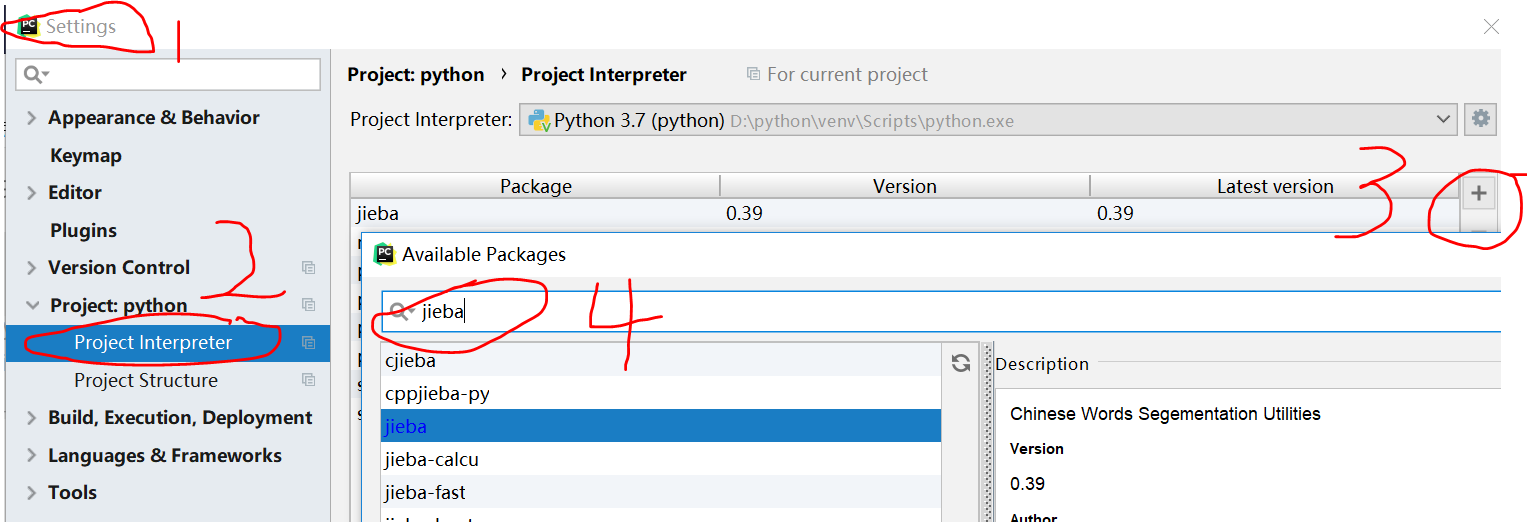Expand the Version Control section
The height and width of the screenshot is (522, 1527).
point(31,268)
